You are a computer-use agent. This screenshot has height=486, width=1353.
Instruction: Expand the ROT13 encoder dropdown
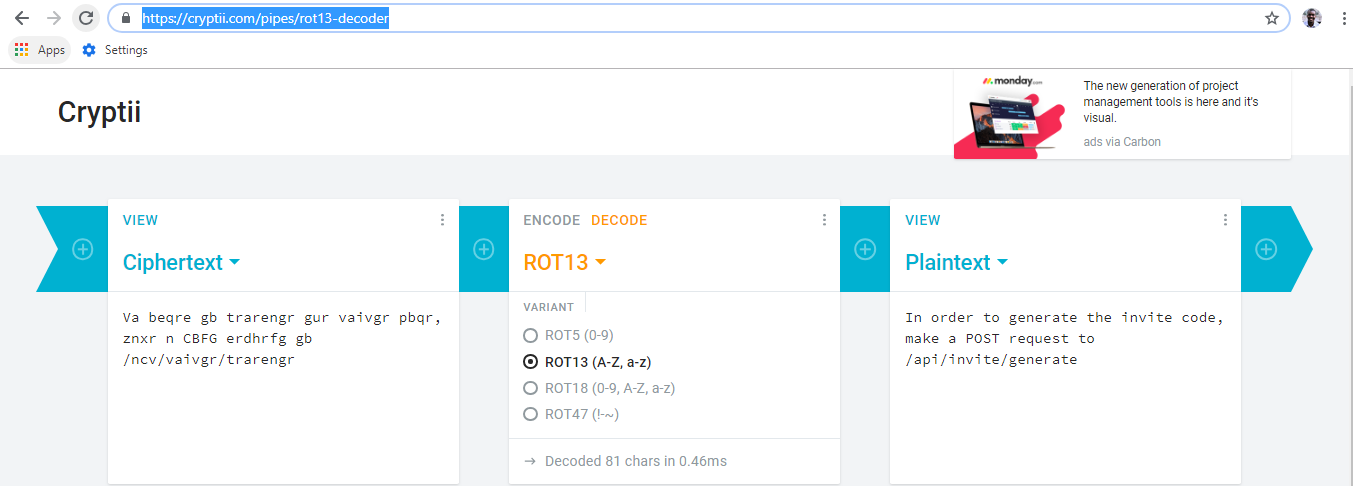[x=565, y=262]
